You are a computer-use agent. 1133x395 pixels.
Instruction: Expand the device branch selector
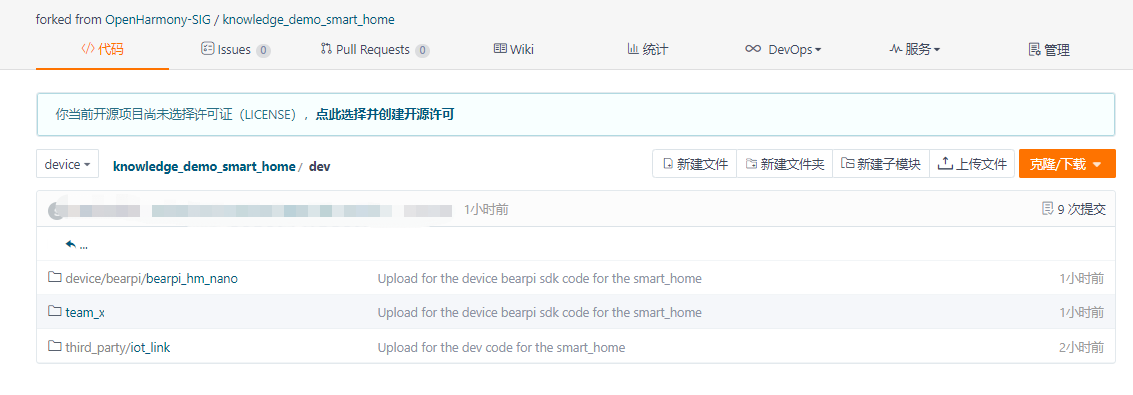point(67,164)
